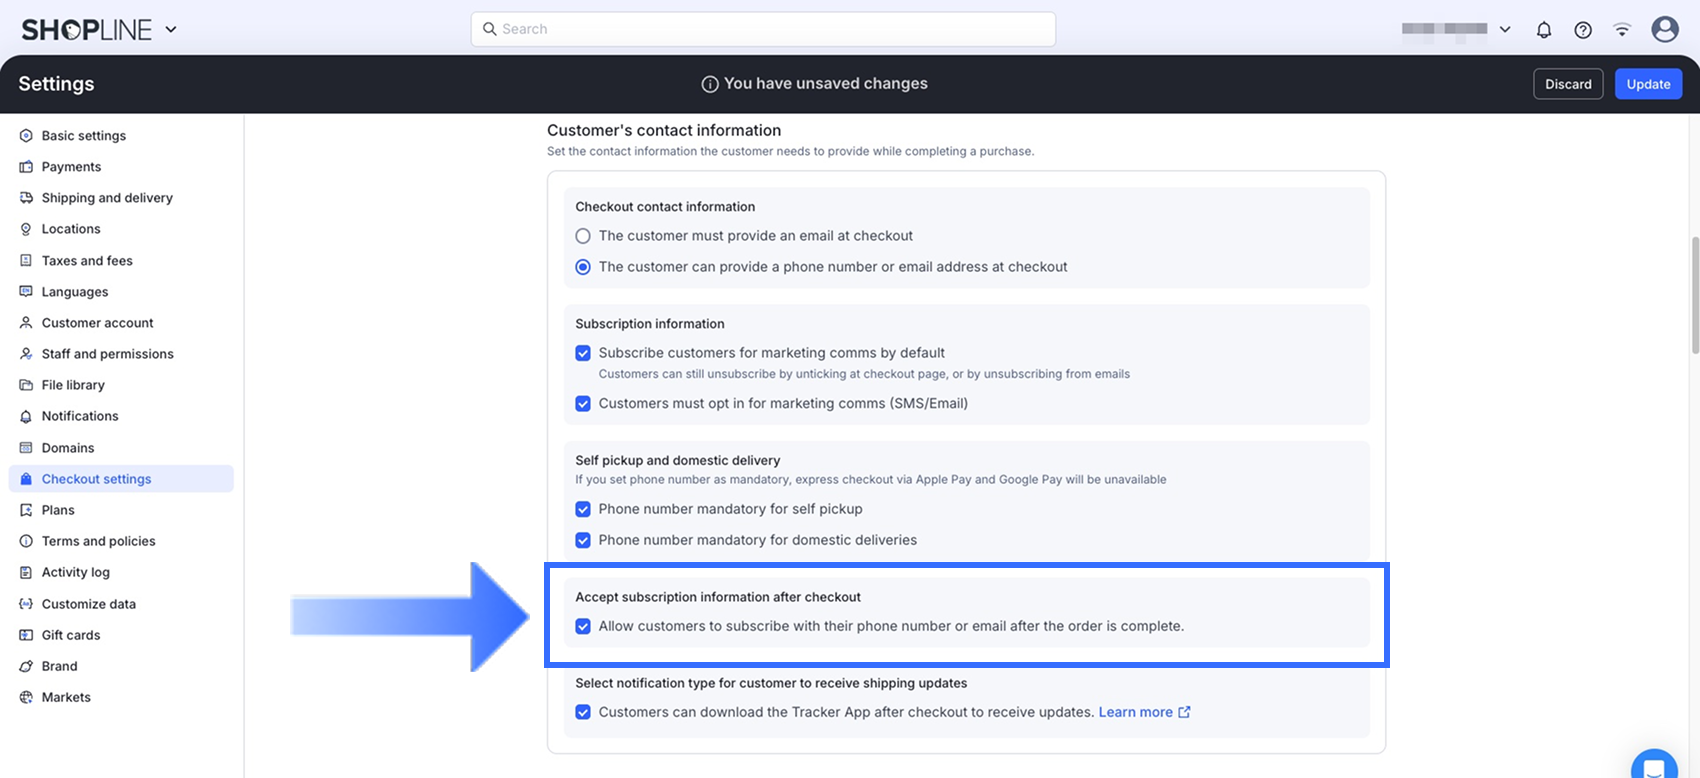
Task: Uncheck 'Phone number mandatory for self pickup'
Action: (x=583, y=509)
